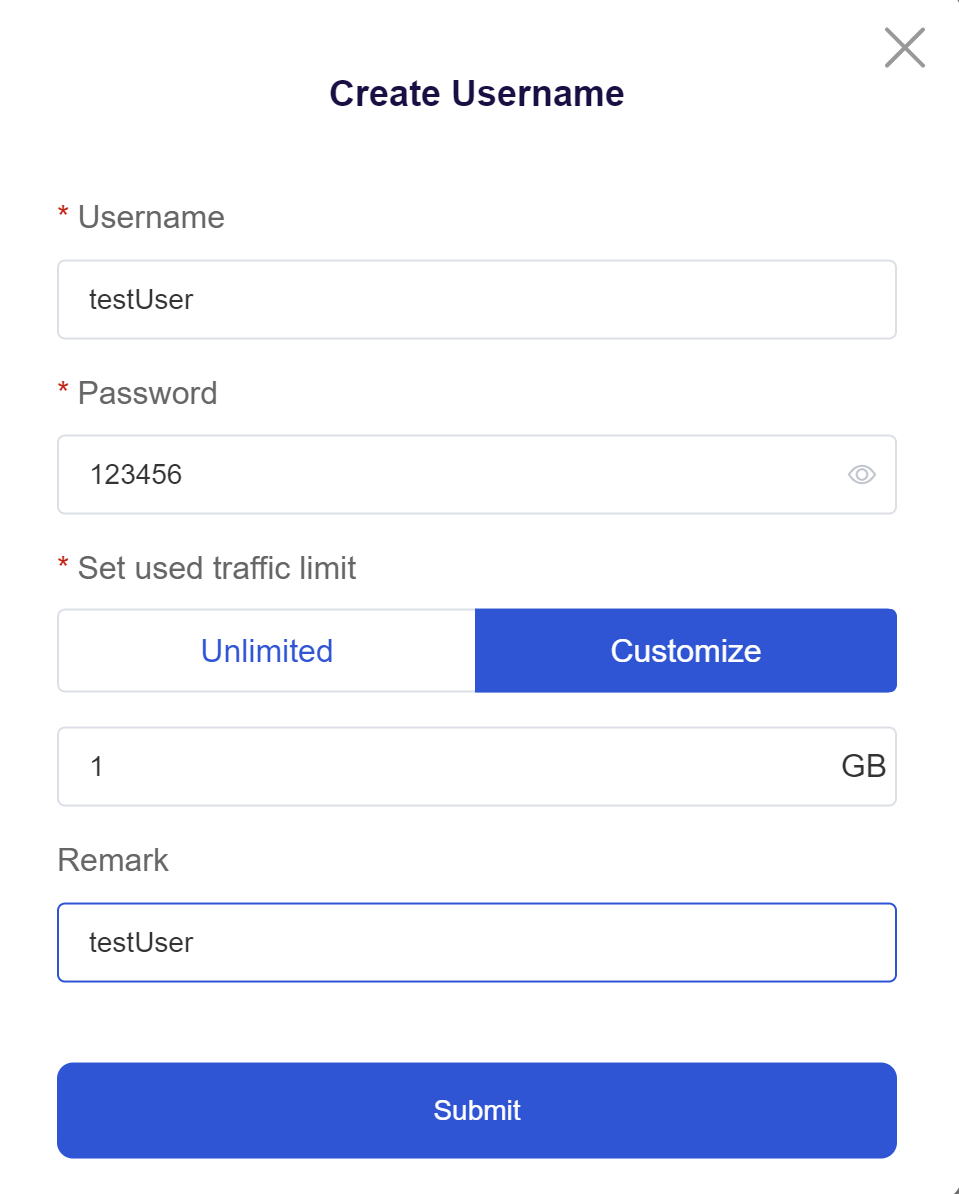Image resolution: width=959 pixels, height=1194 pixels.
Task: Click the Create Username heading
Action: click(477, 94)
